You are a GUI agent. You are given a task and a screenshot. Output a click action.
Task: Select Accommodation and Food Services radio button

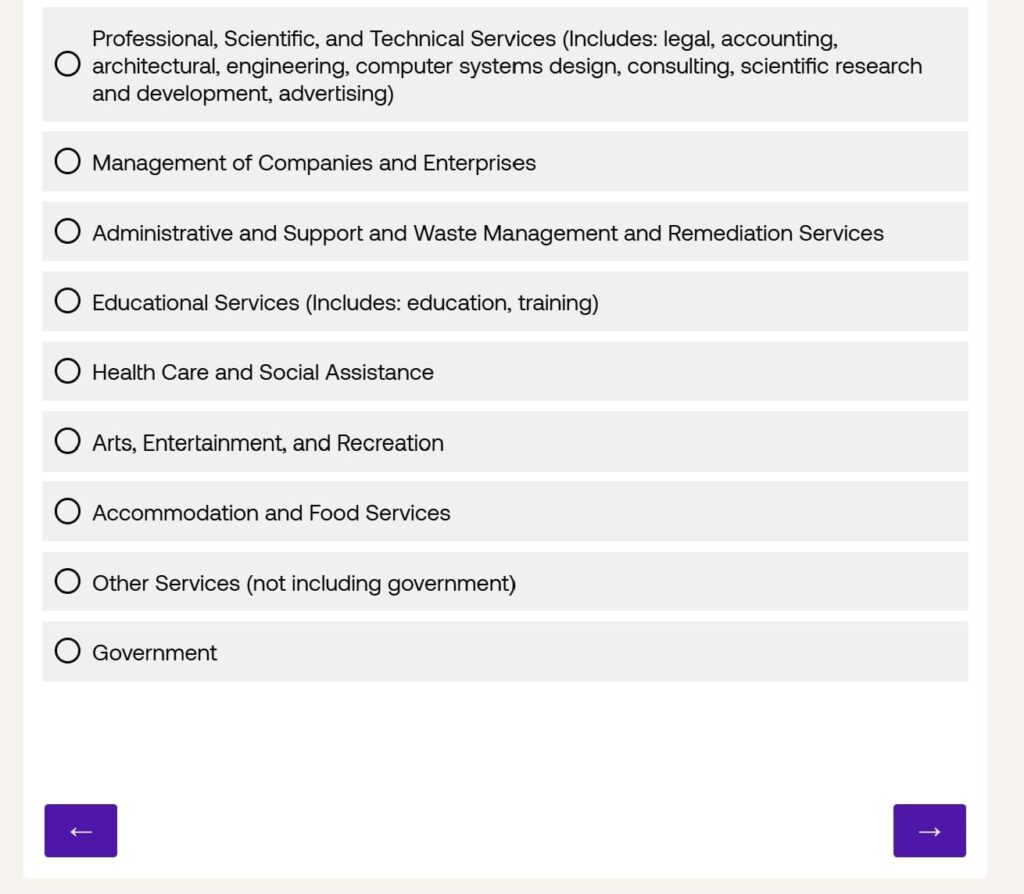click(68, 512)
